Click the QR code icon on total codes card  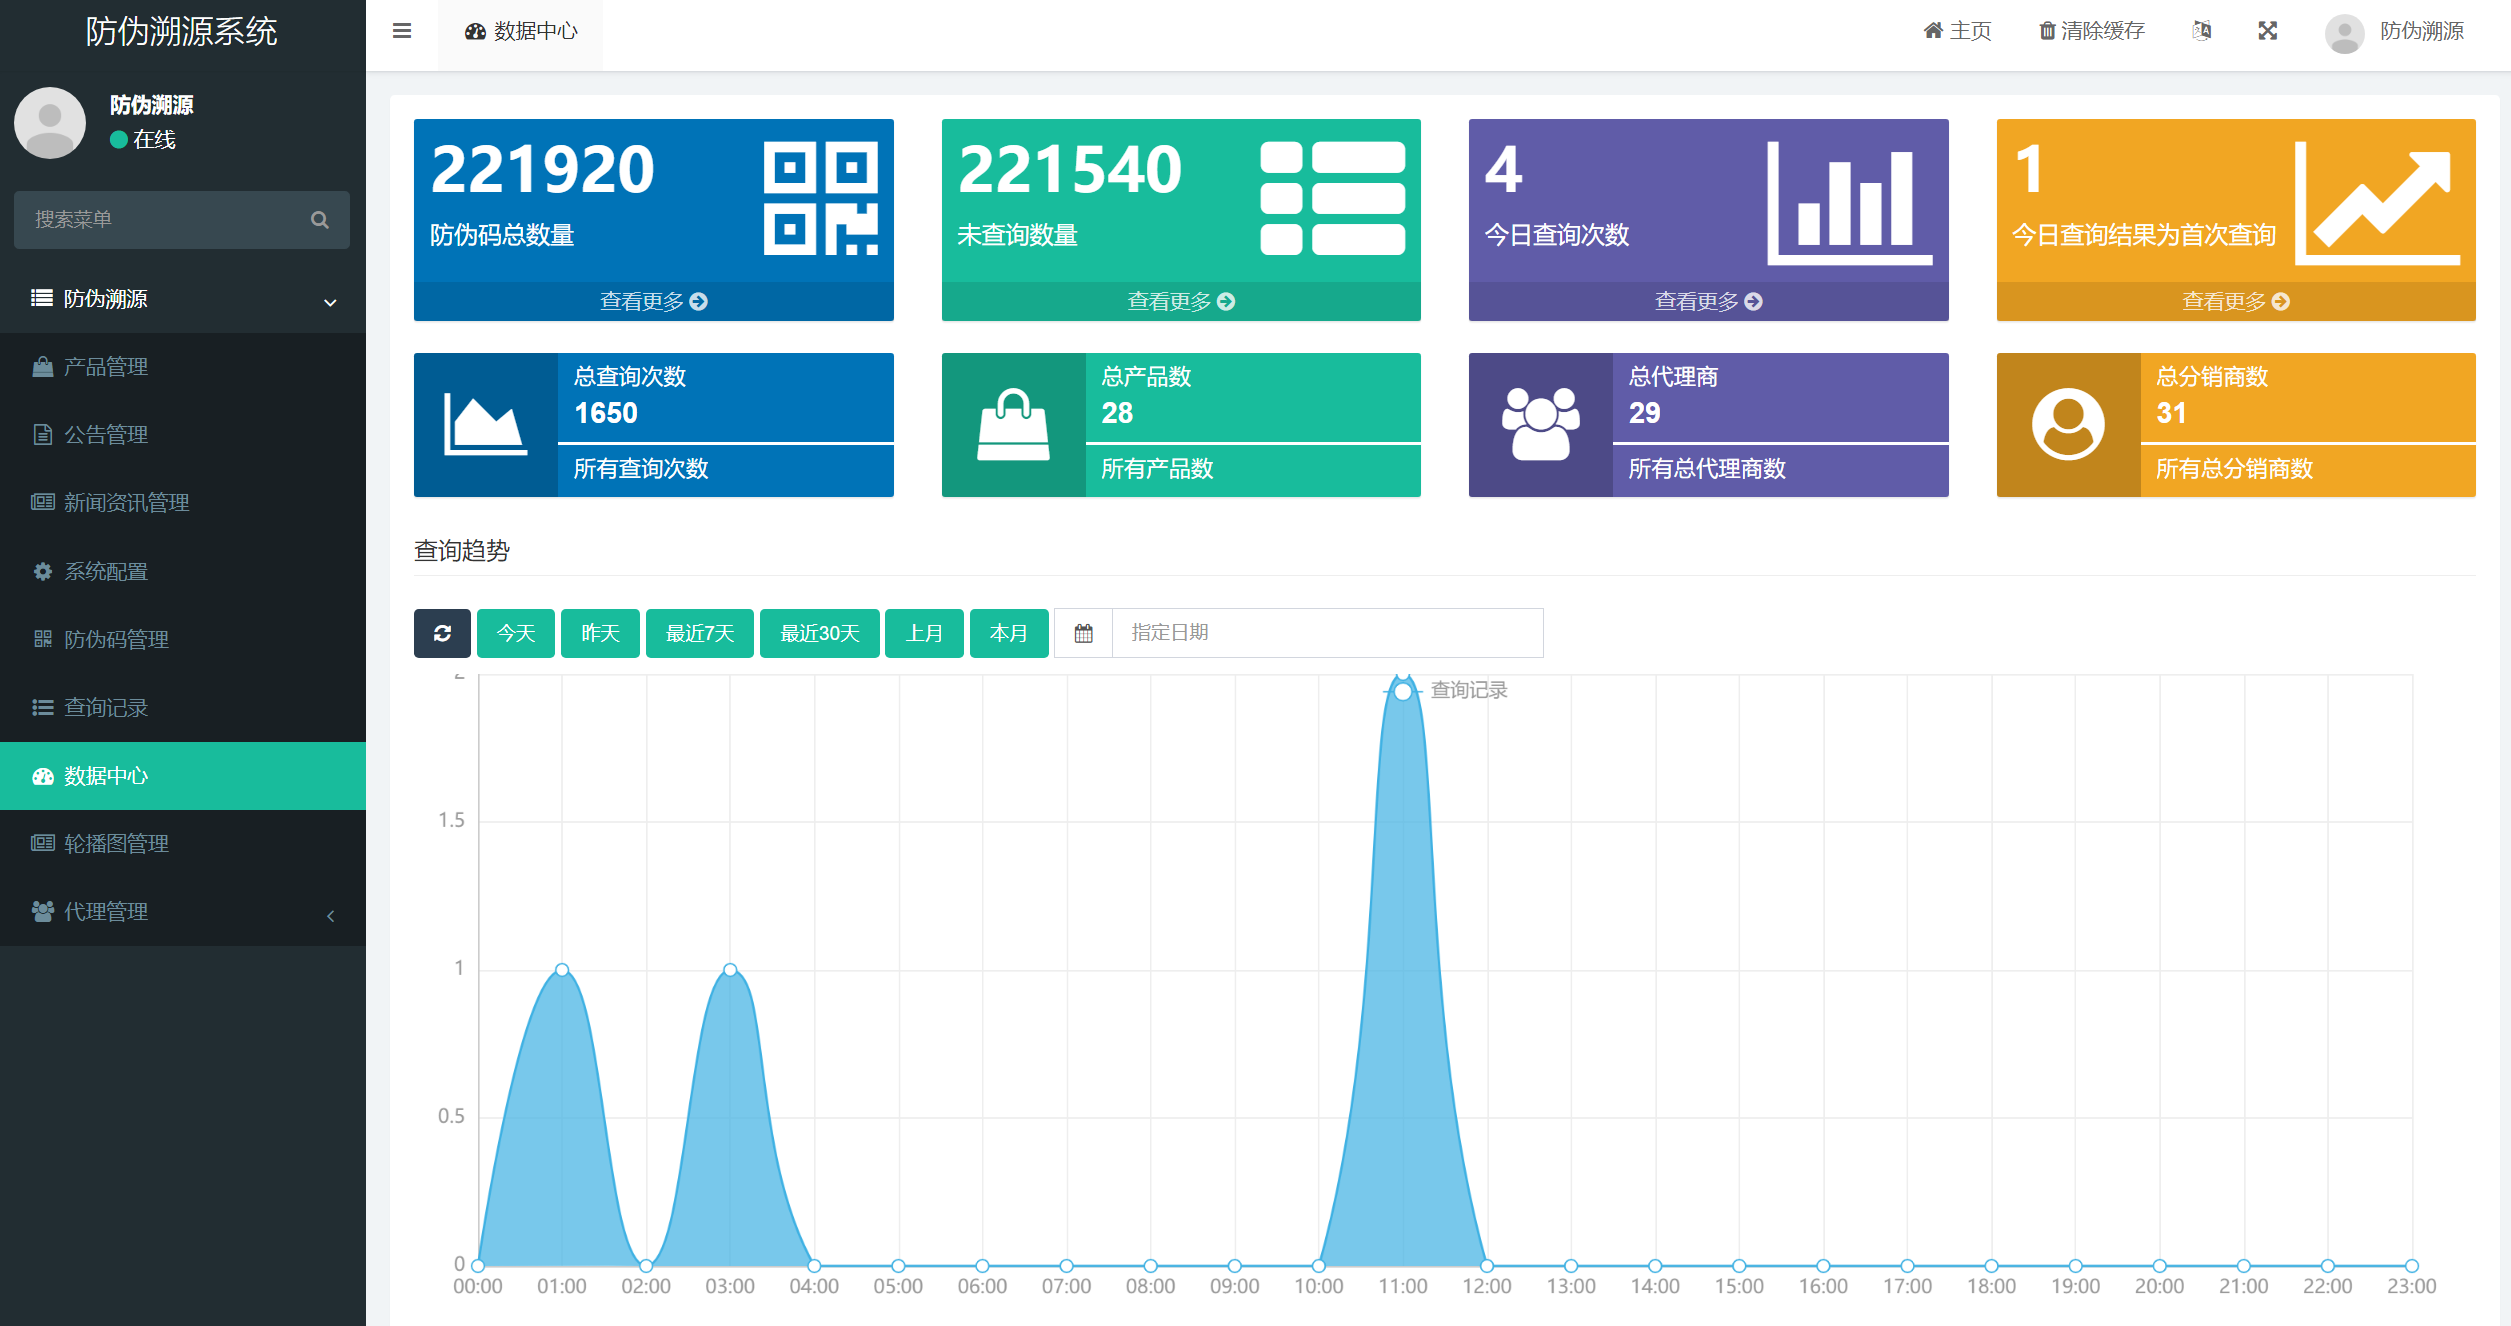(x=821, y=198)
